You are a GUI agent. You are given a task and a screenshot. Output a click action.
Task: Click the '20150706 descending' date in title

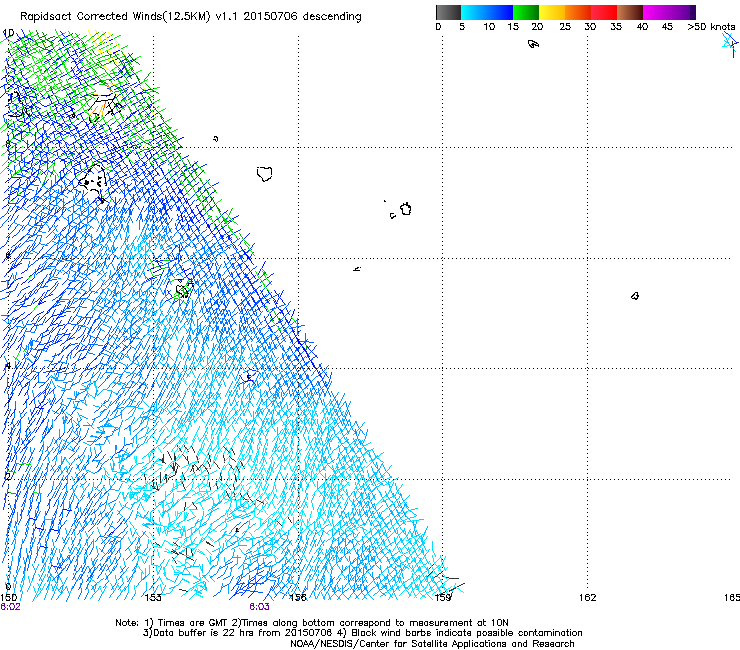303,16
